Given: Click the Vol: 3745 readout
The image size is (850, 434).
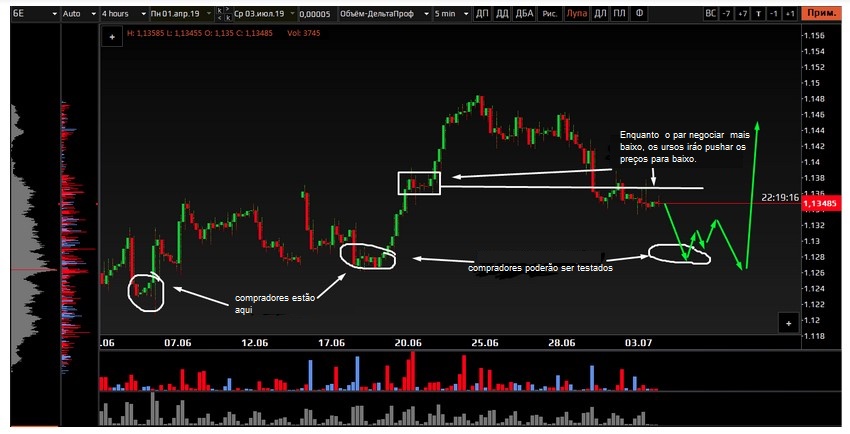Looking at the screenshot, I should pyautogui.click(x=304, y=33).
